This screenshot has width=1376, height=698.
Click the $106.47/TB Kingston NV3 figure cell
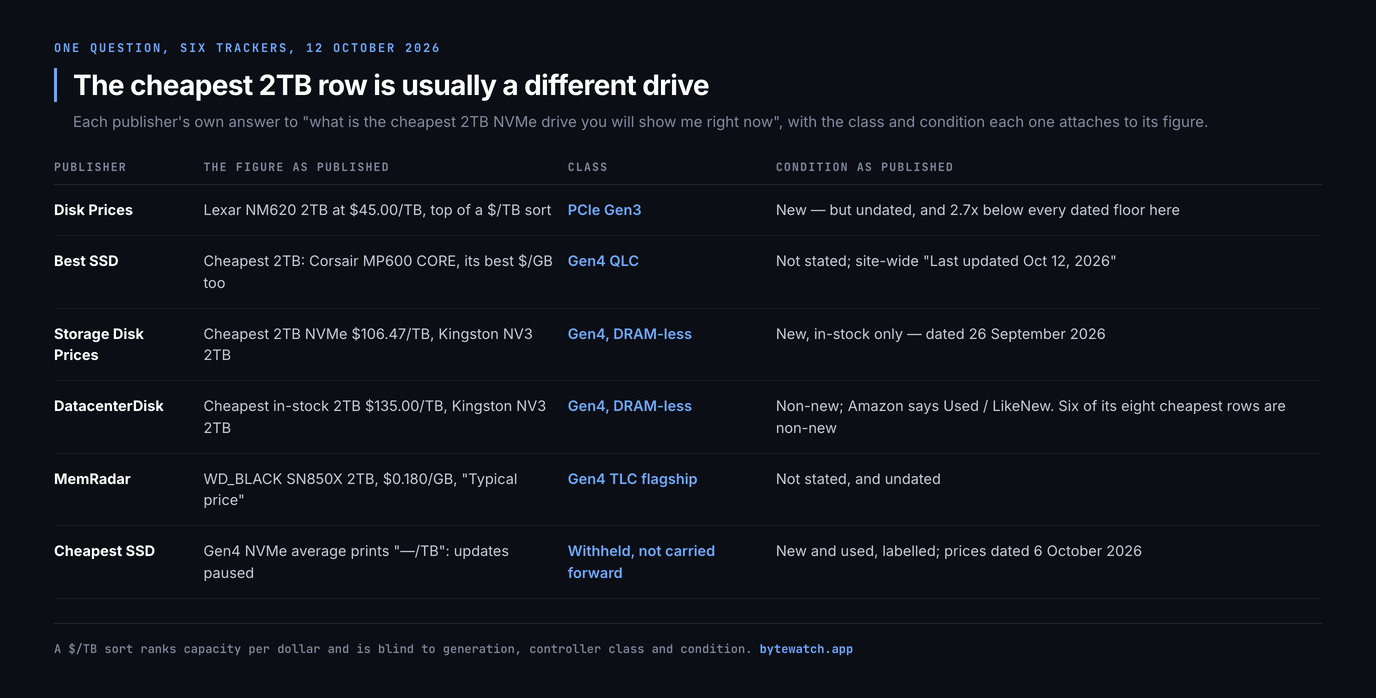(x=368, y=344)
